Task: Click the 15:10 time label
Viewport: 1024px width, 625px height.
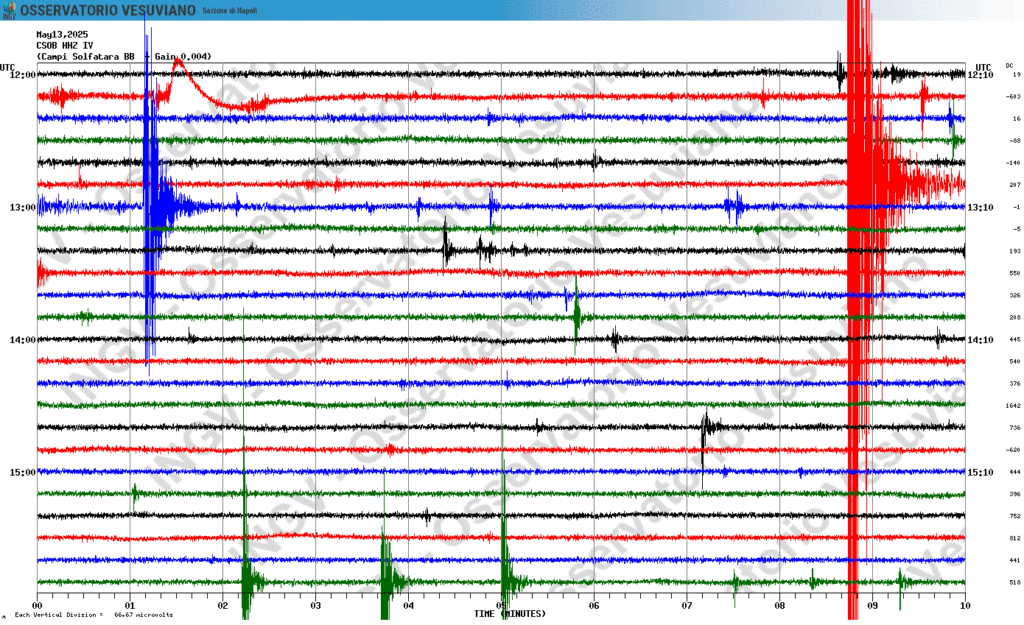Action: tap(980, 473)
